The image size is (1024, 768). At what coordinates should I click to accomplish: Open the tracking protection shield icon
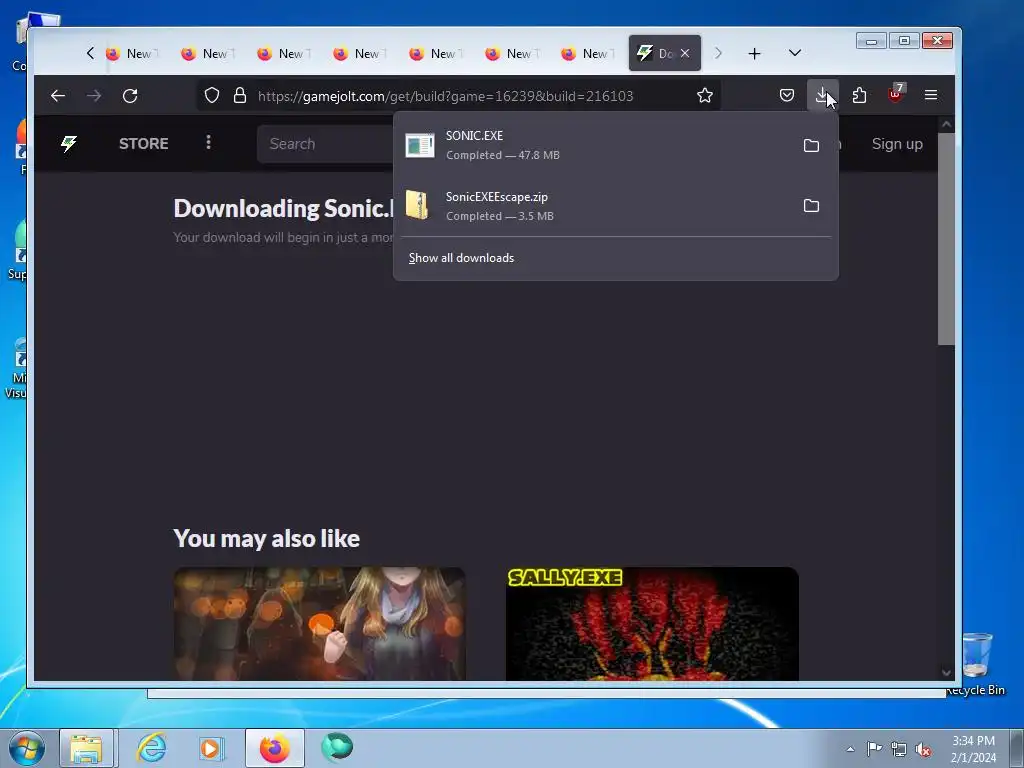[212, 95]
